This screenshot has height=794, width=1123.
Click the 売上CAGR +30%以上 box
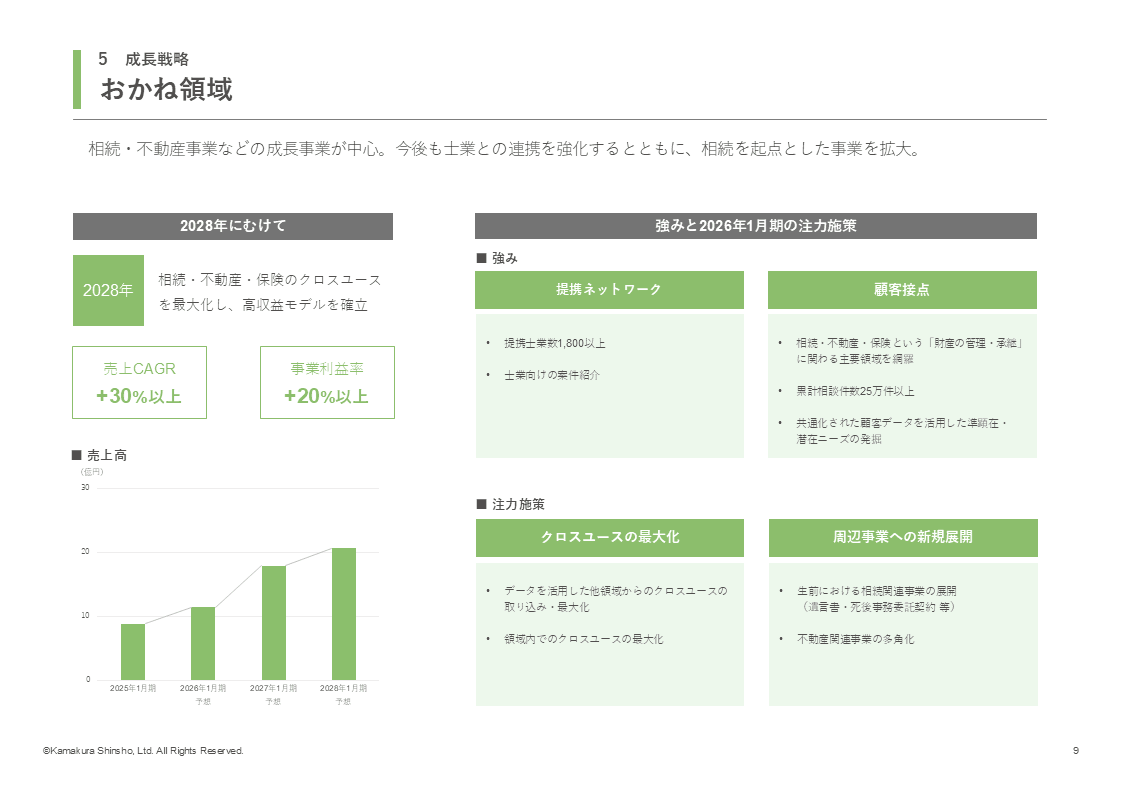coord(139,382)
